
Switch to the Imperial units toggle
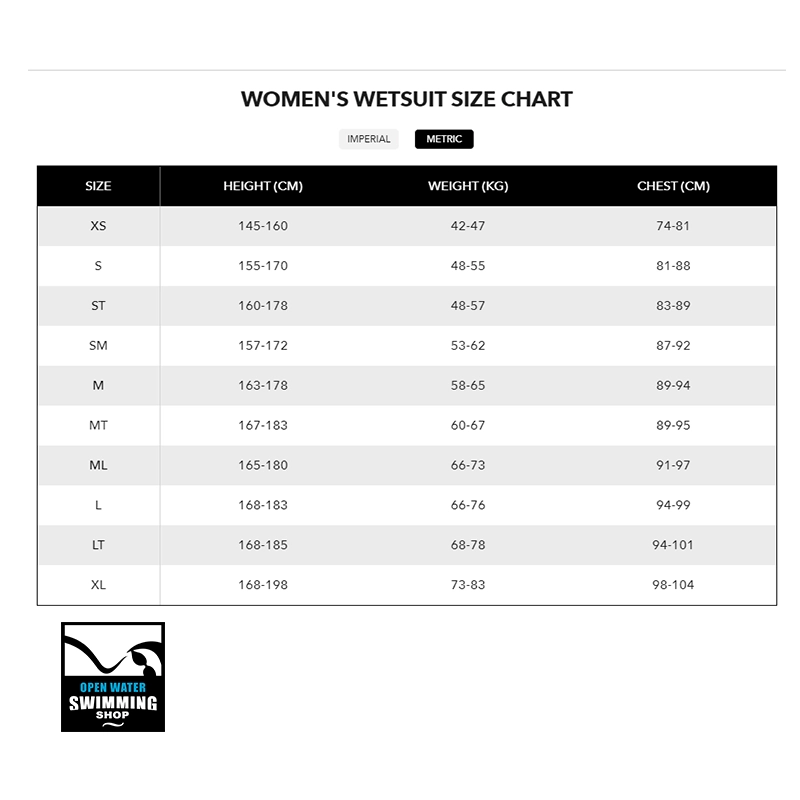point(368,139)
